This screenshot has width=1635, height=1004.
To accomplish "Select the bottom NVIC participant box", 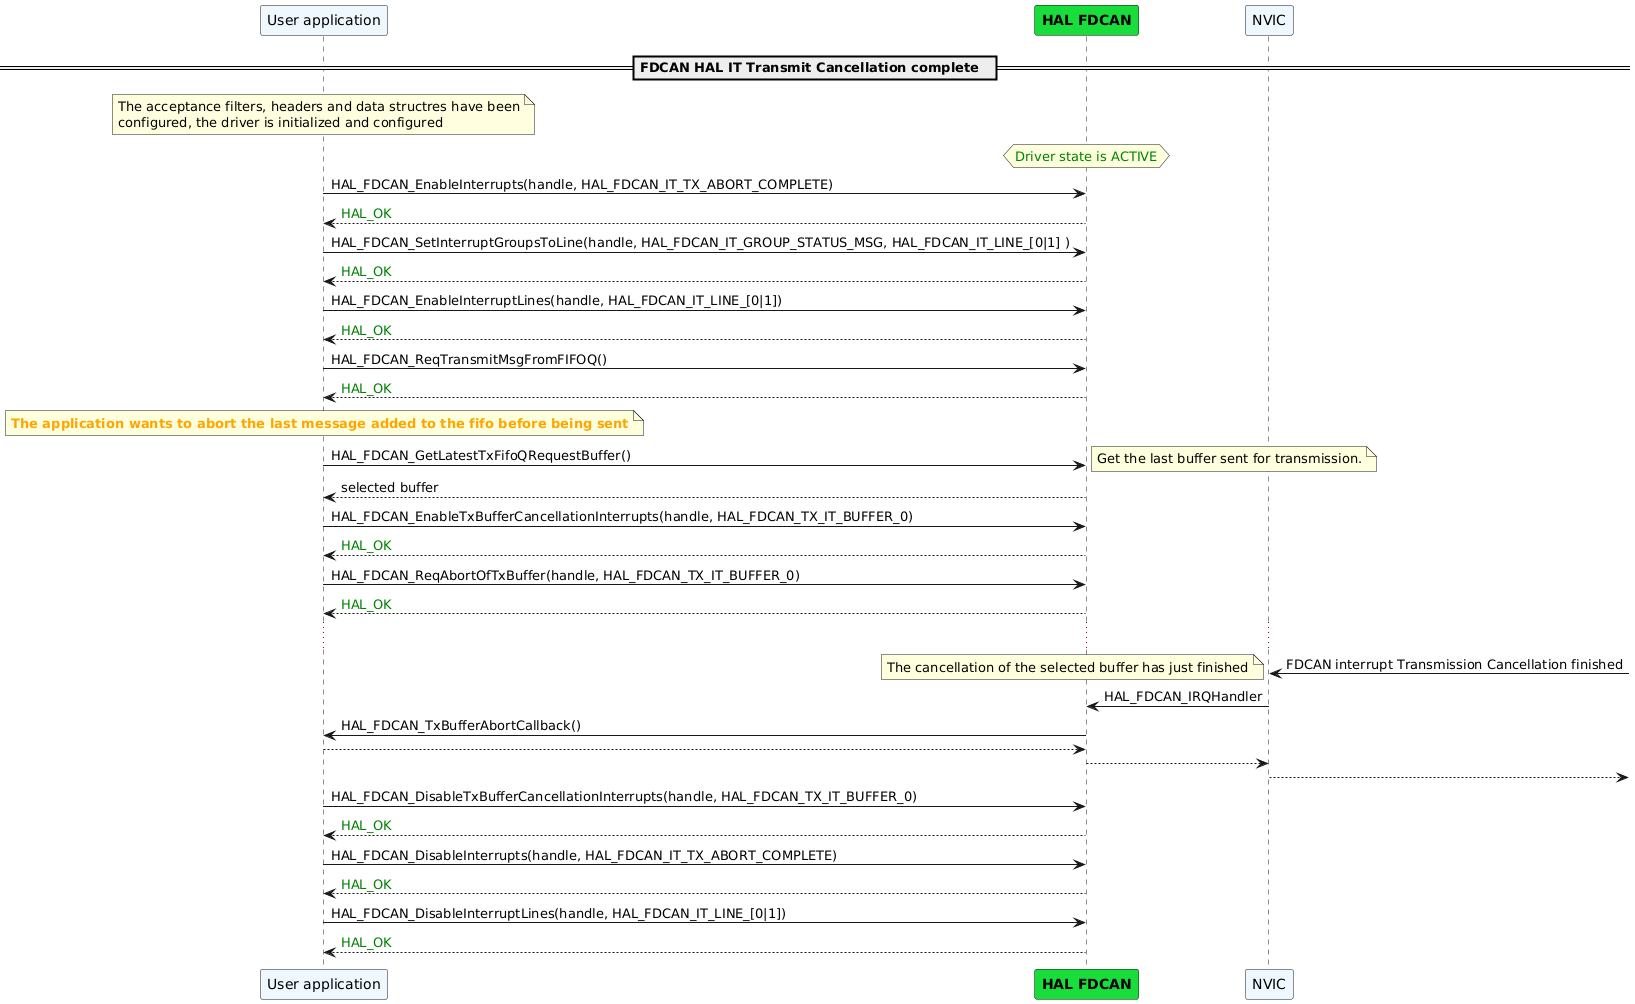I will pyautogui.click(x=1268, y=984).
